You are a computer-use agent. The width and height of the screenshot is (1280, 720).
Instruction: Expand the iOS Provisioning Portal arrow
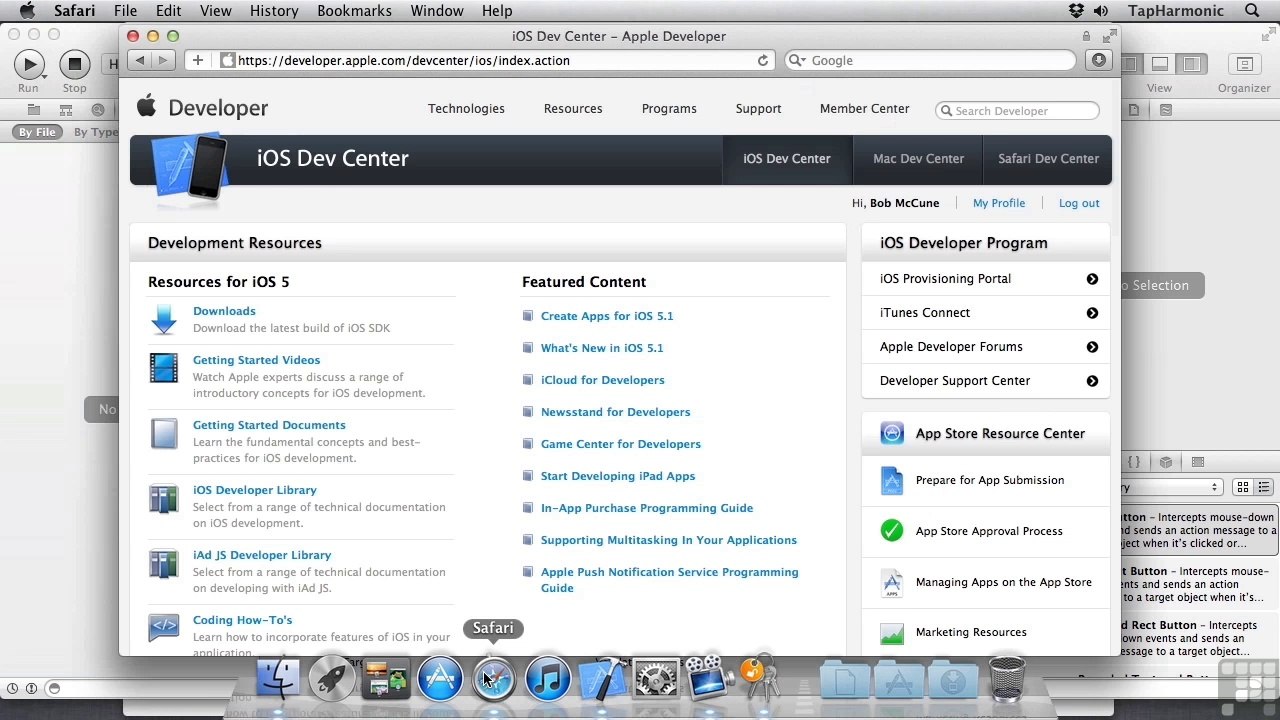1092,279
